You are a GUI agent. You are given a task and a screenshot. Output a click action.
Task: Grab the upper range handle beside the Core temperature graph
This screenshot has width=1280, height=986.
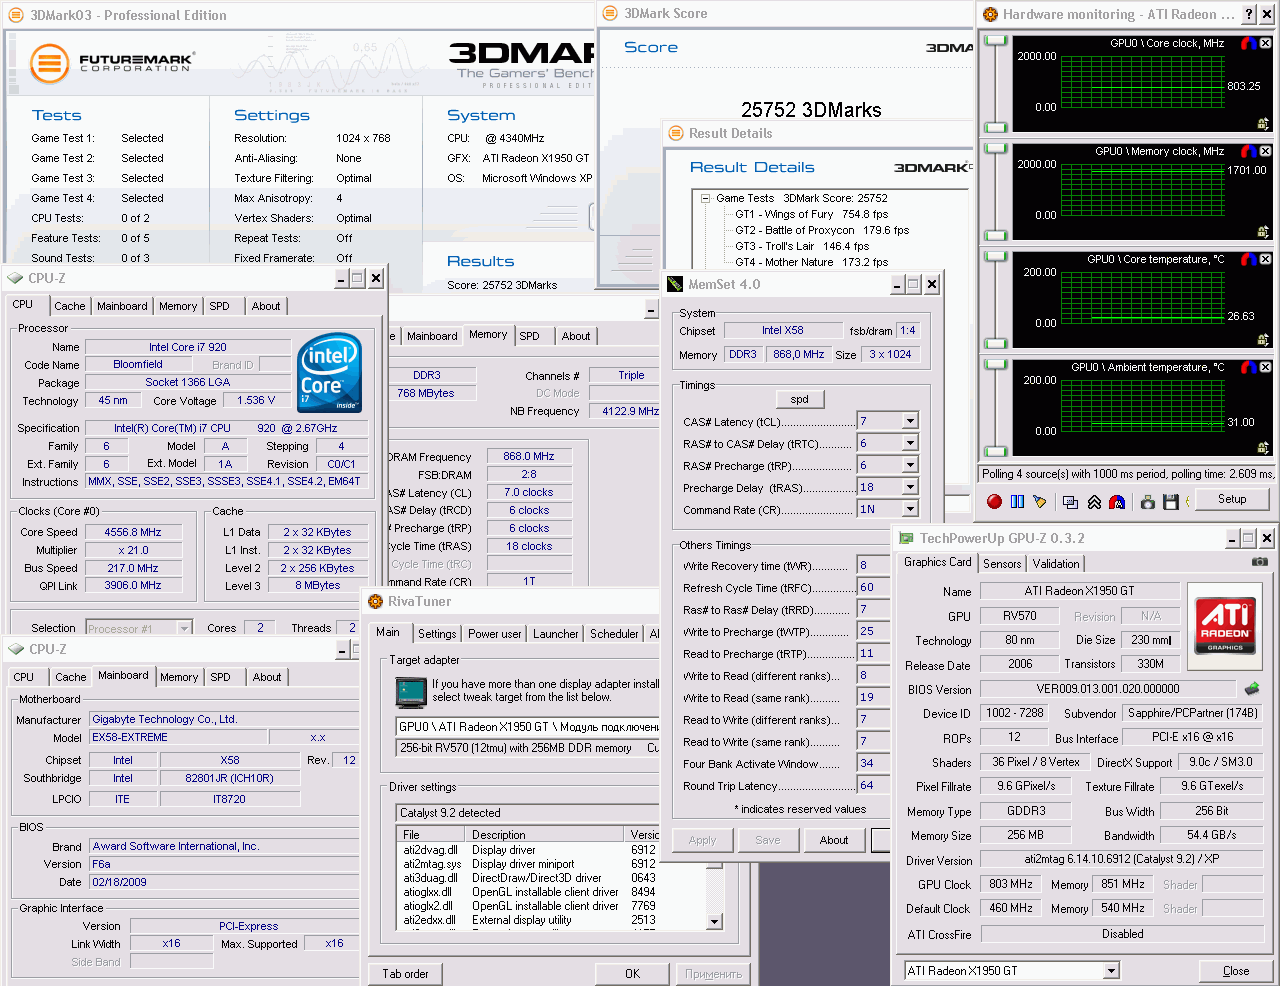[996, 257]
